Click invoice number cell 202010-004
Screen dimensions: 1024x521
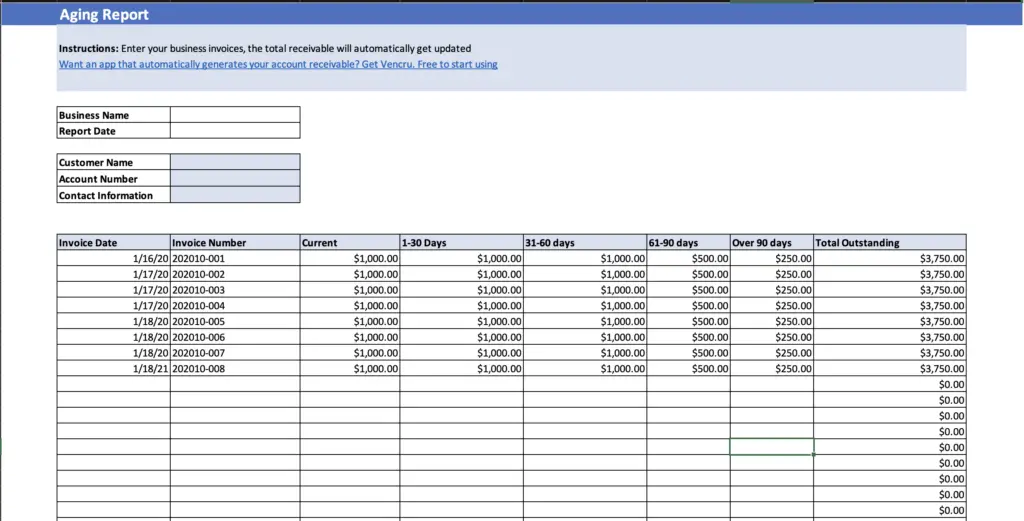point(235,305)
